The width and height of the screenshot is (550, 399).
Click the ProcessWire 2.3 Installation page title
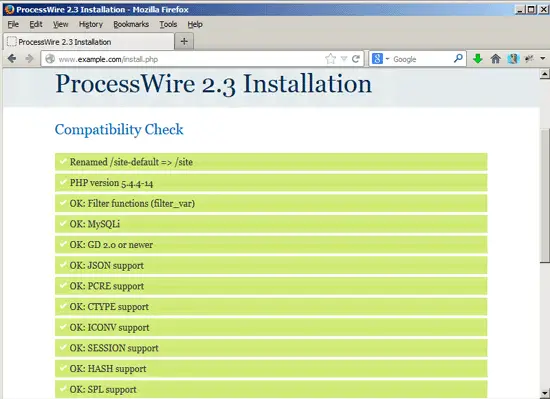pos(213,84)
